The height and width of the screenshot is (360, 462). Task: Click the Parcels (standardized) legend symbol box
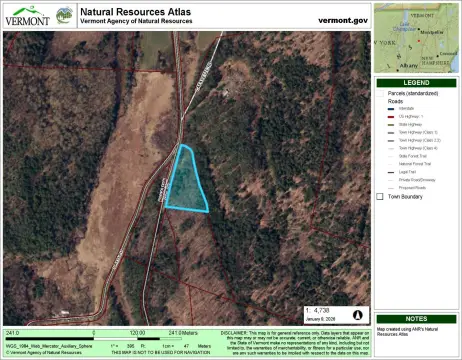coord(380,93)
